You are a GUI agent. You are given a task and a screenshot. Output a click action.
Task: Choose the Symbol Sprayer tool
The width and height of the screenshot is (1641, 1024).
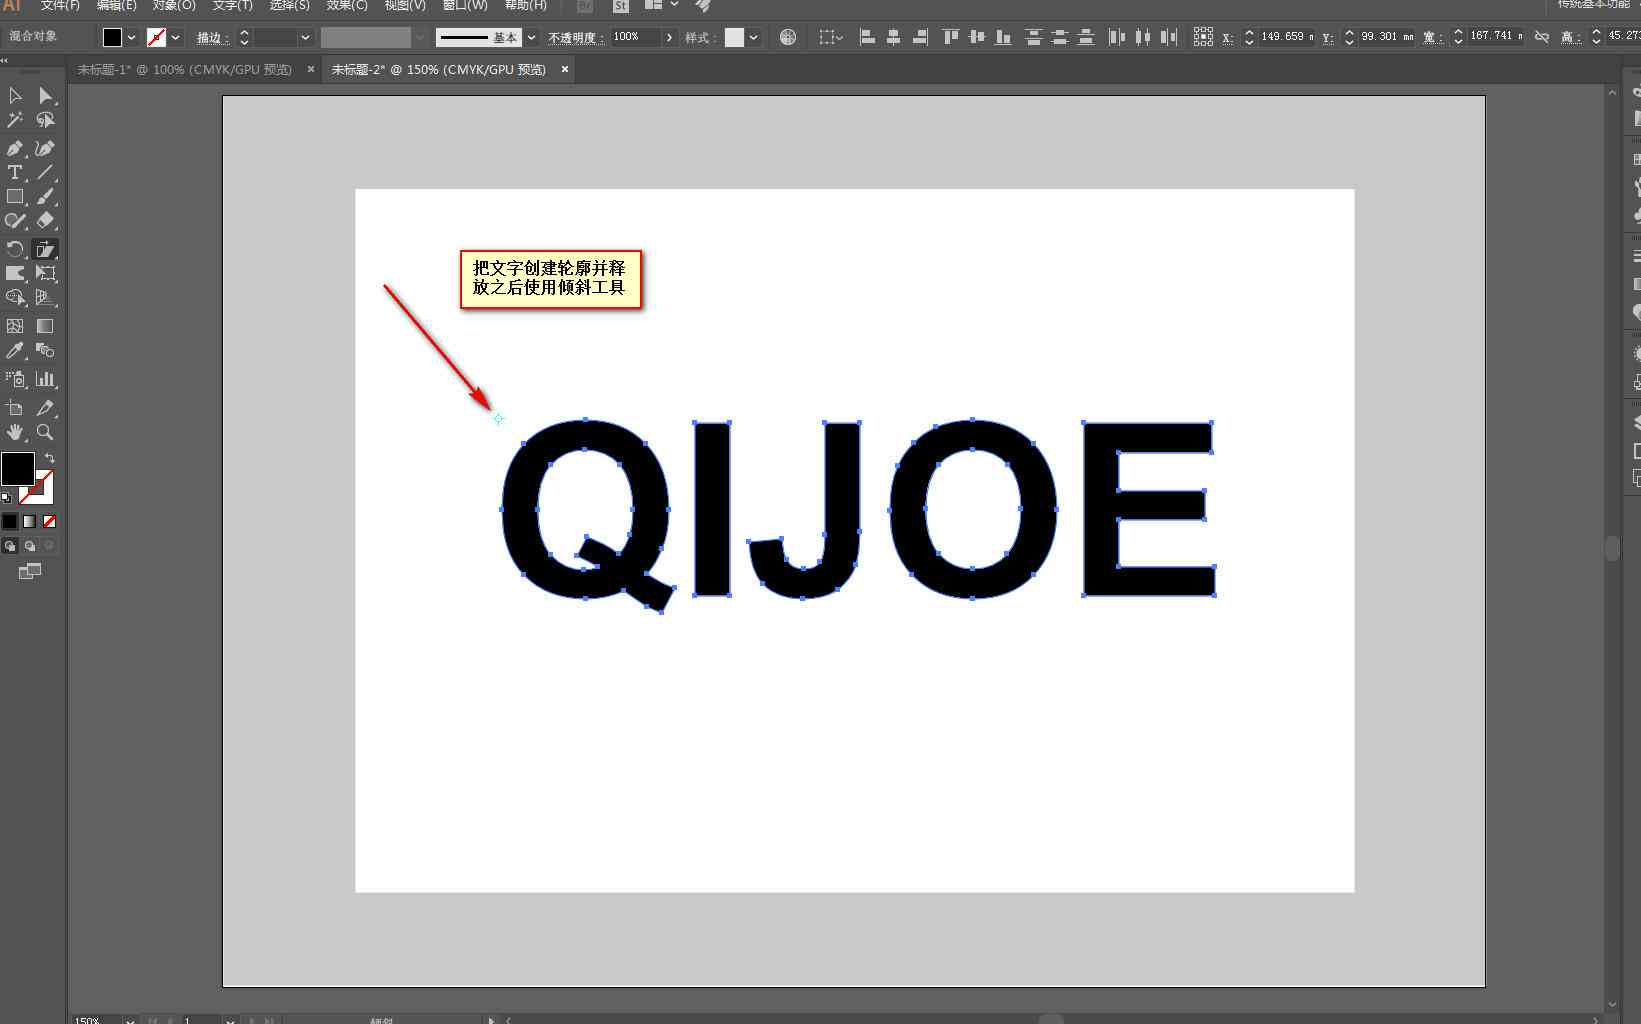[x=15, y=379]
